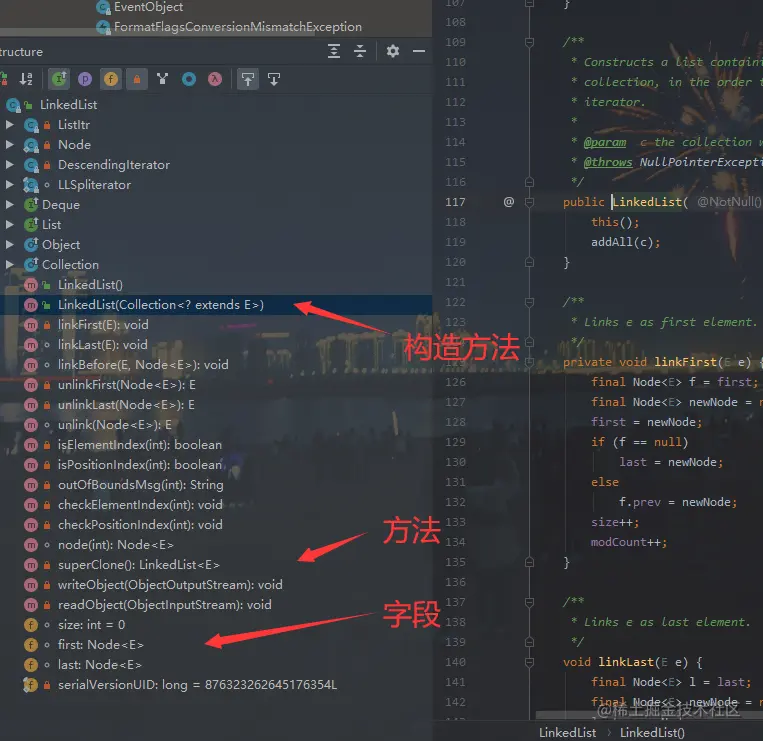
Task: Select node(int): Node<E> method
Action: [x=116, y=544]
